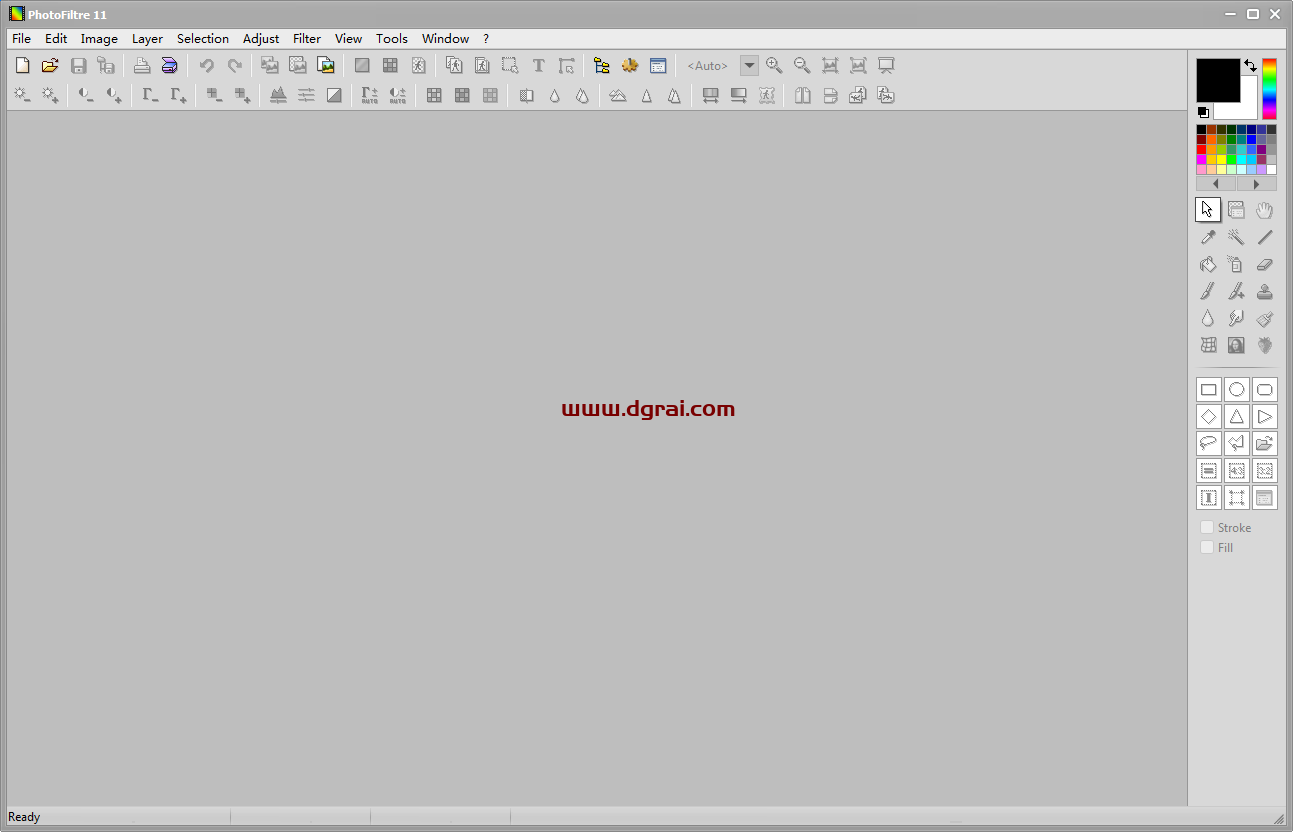Swap foreground and background colors
The image size is (1293, 832).
coord(1250,65)
